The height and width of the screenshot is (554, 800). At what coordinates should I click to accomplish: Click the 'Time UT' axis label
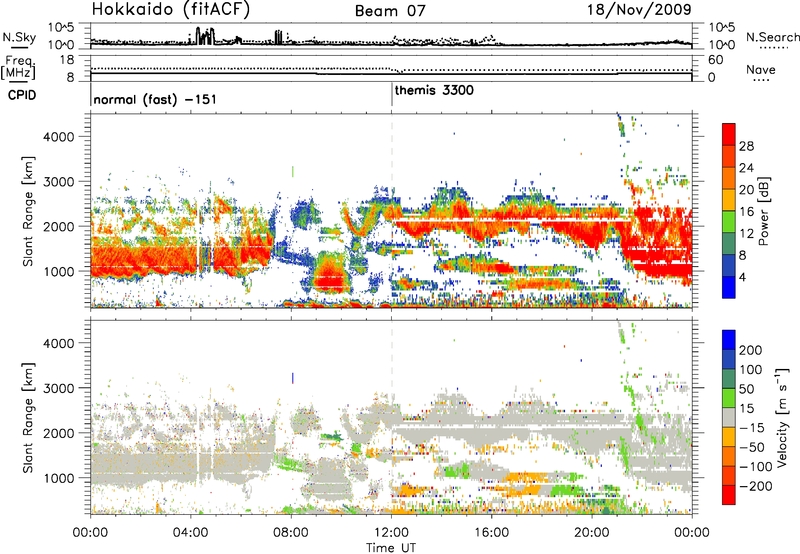391,548
